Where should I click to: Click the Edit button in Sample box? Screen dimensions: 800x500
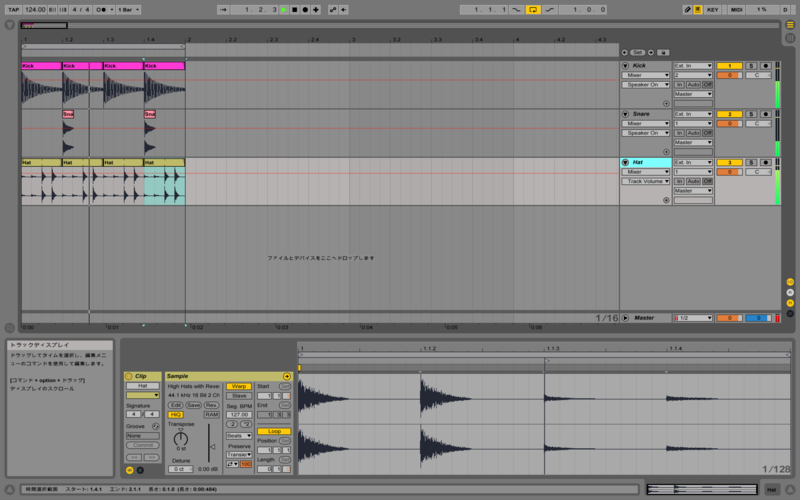click(x=176, y=405)
